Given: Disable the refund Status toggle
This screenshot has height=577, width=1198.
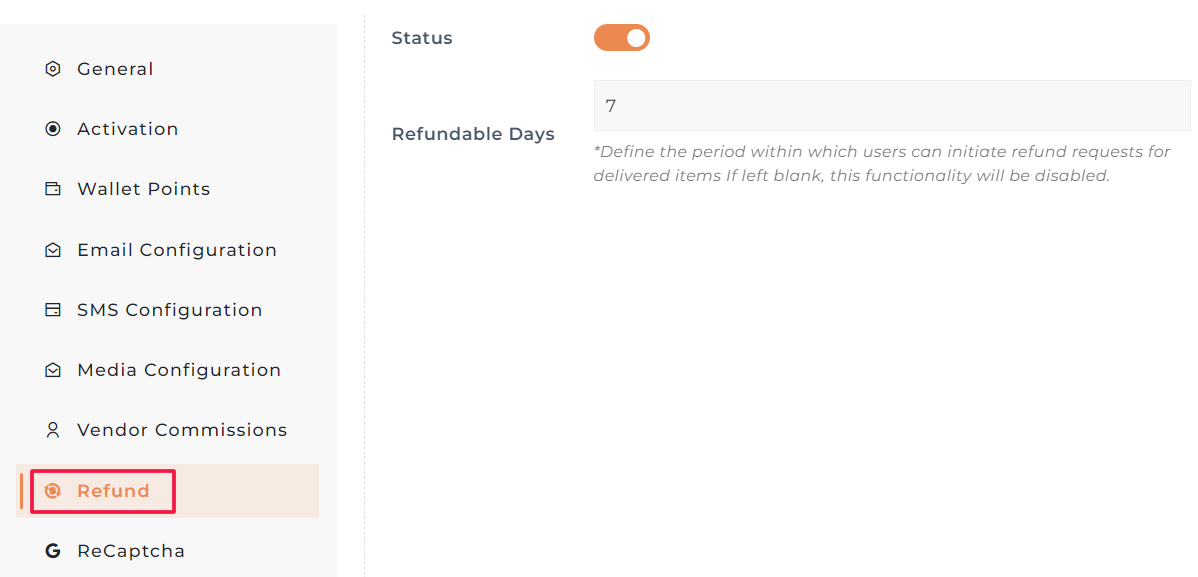Looking at the screenshot, I should pyautogui.click(x=622, y=38).
